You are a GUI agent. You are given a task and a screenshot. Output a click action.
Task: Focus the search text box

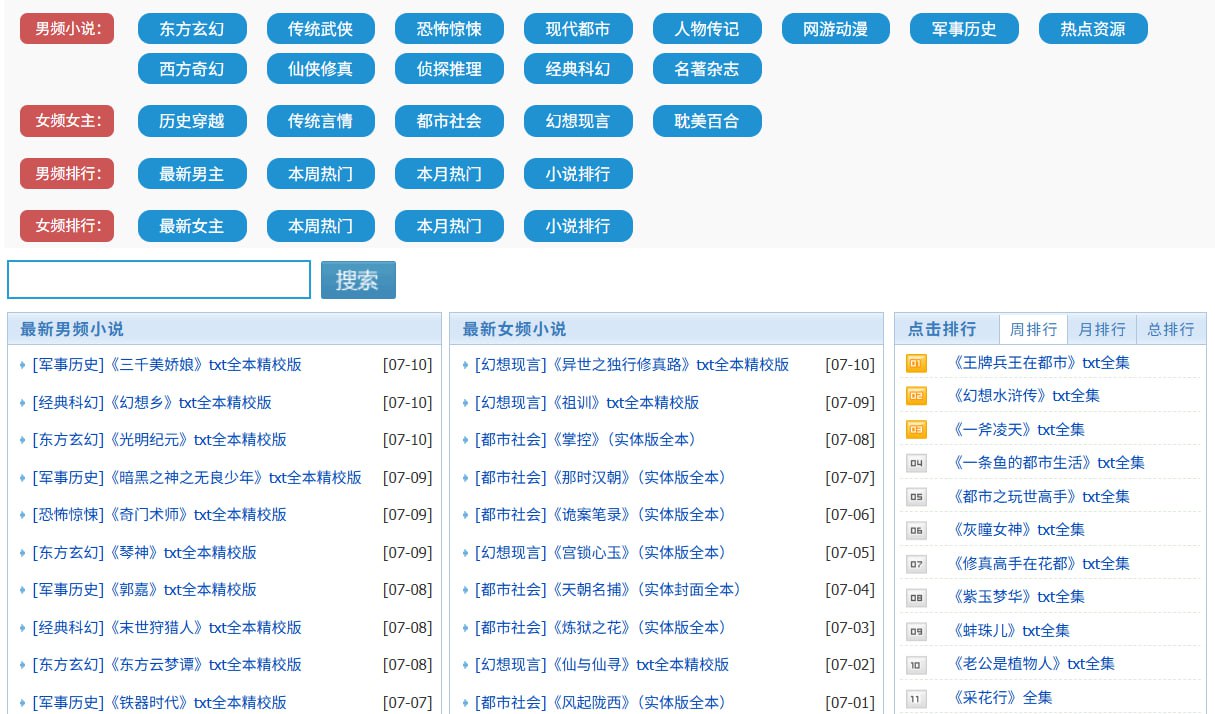coord(159,279)
